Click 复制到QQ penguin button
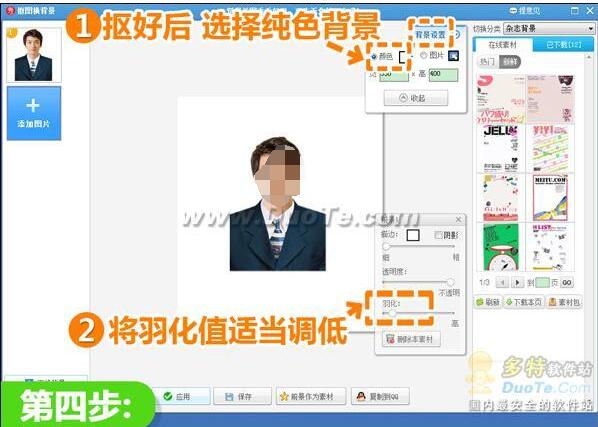 (380, 396)
